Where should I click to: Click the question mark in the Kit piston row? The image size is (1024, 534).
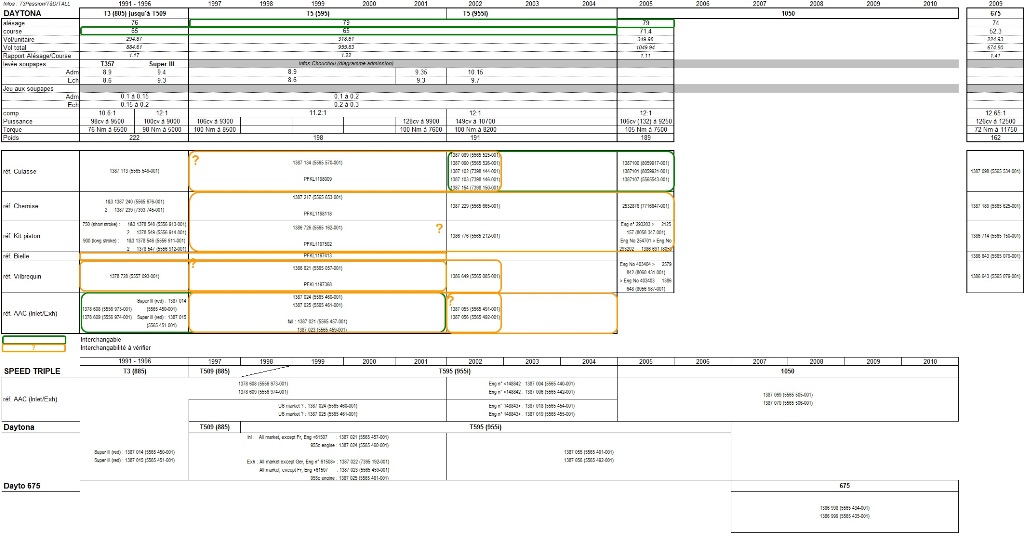pos(439,229)
